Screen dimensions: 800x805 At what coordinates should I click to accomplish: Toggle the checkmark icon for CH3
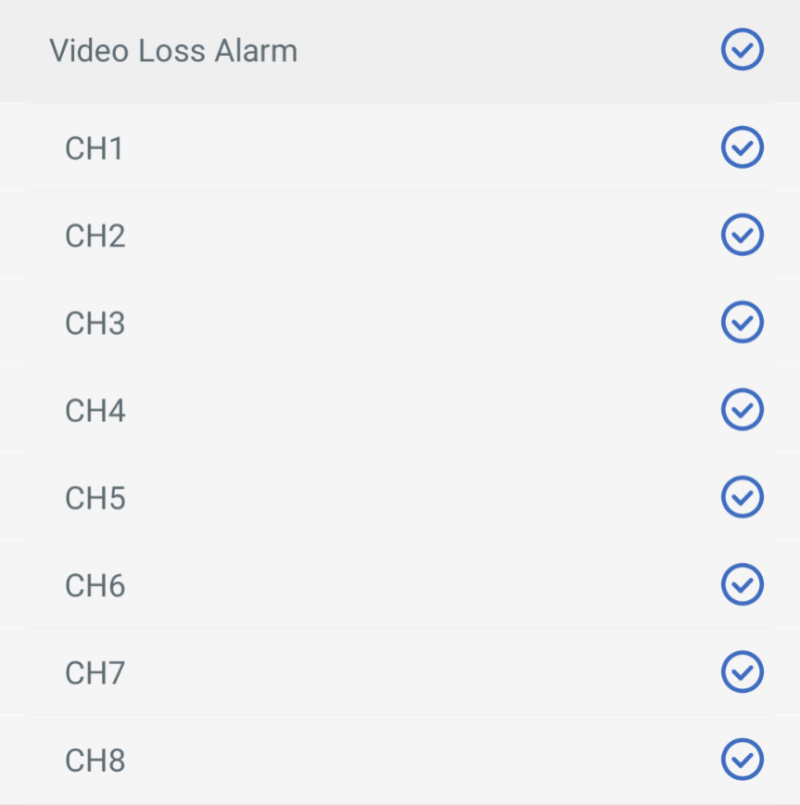click(742, 322)
